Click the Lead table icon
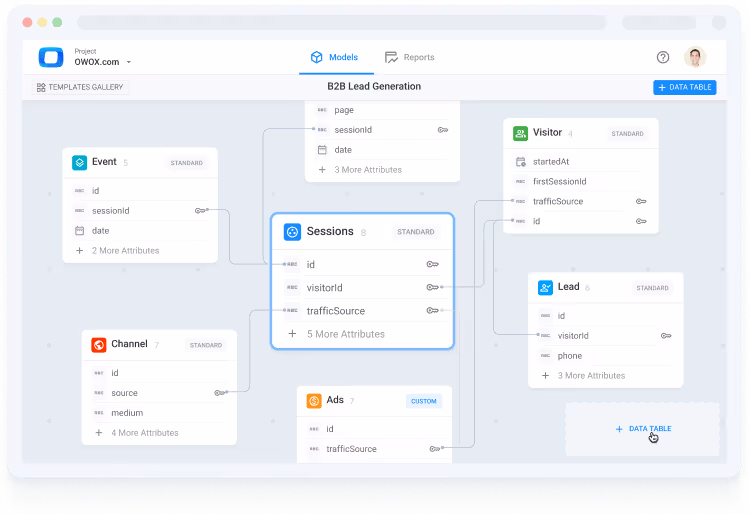This screenshot has width=750, height=514. click(545, 287)
